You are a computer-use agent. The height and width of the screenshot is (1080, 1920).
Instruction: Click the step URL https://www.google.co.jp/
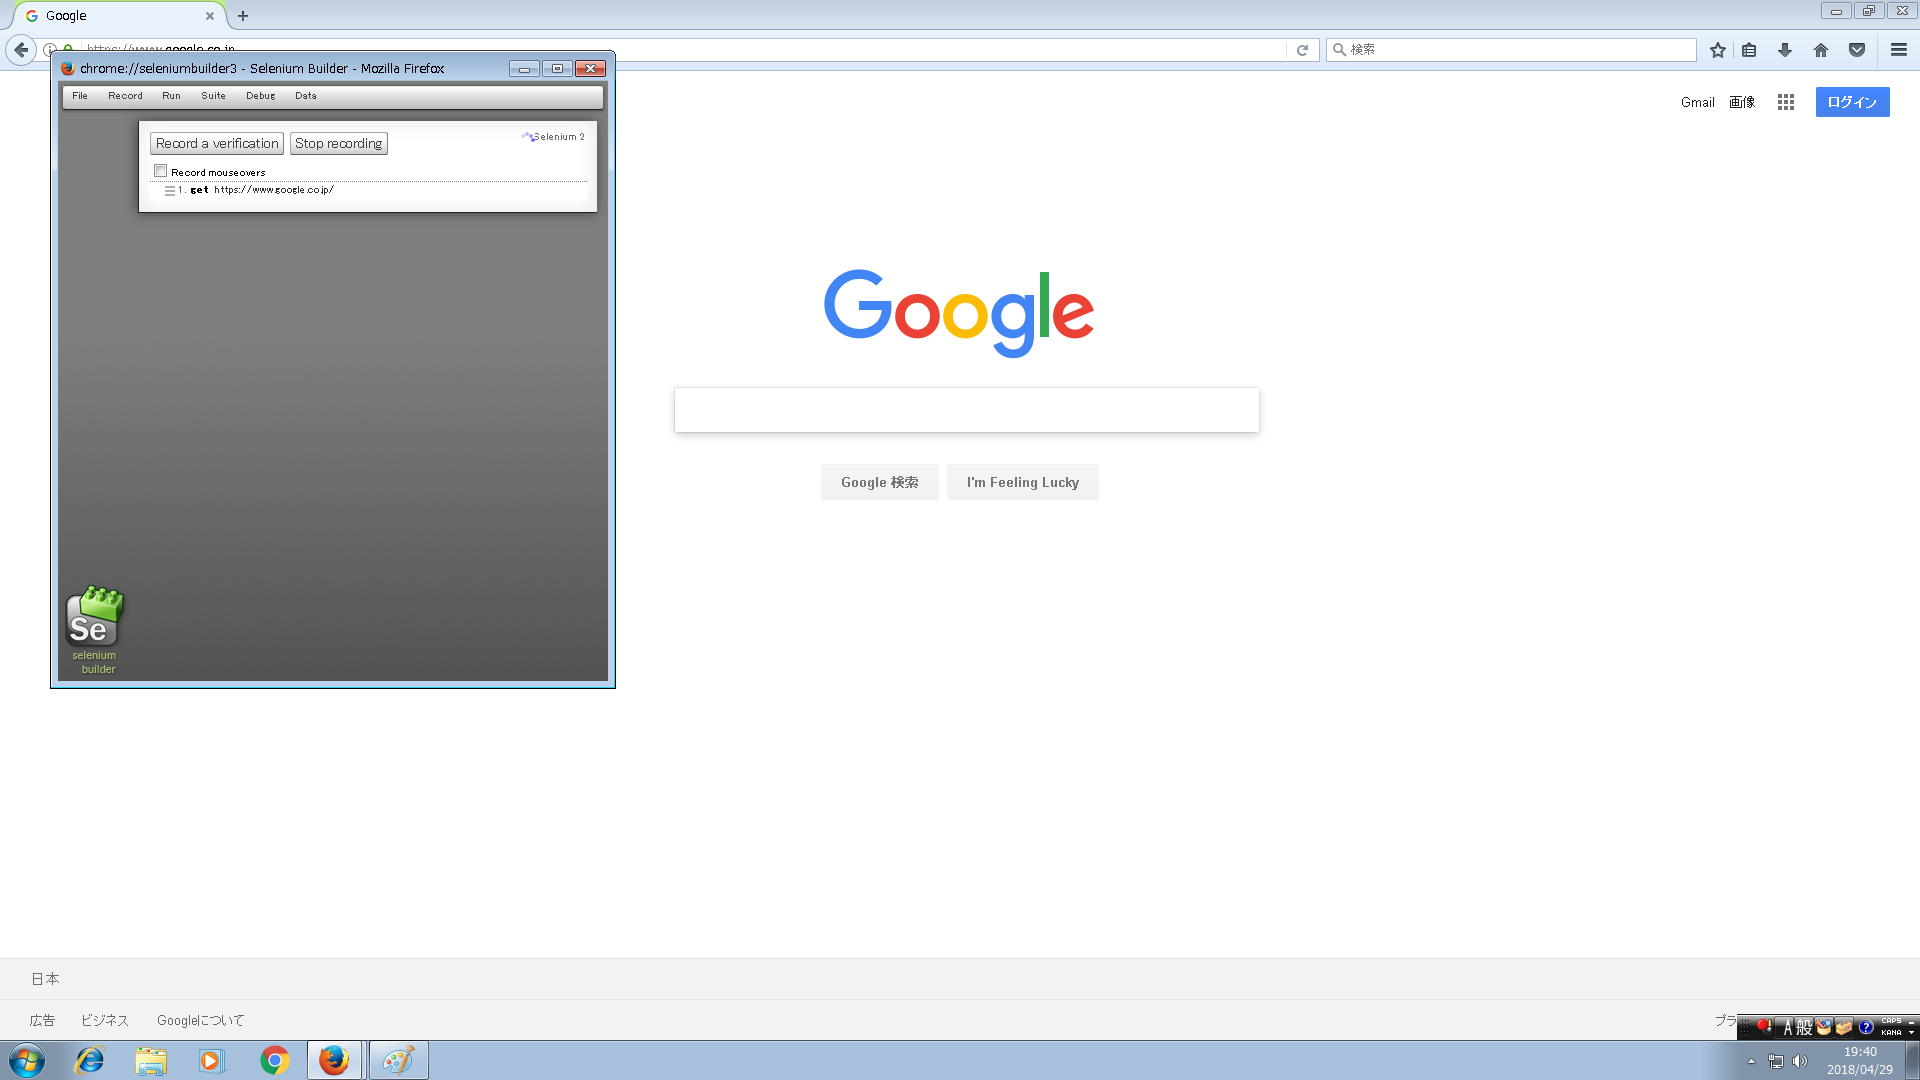(x=273, y=190)
